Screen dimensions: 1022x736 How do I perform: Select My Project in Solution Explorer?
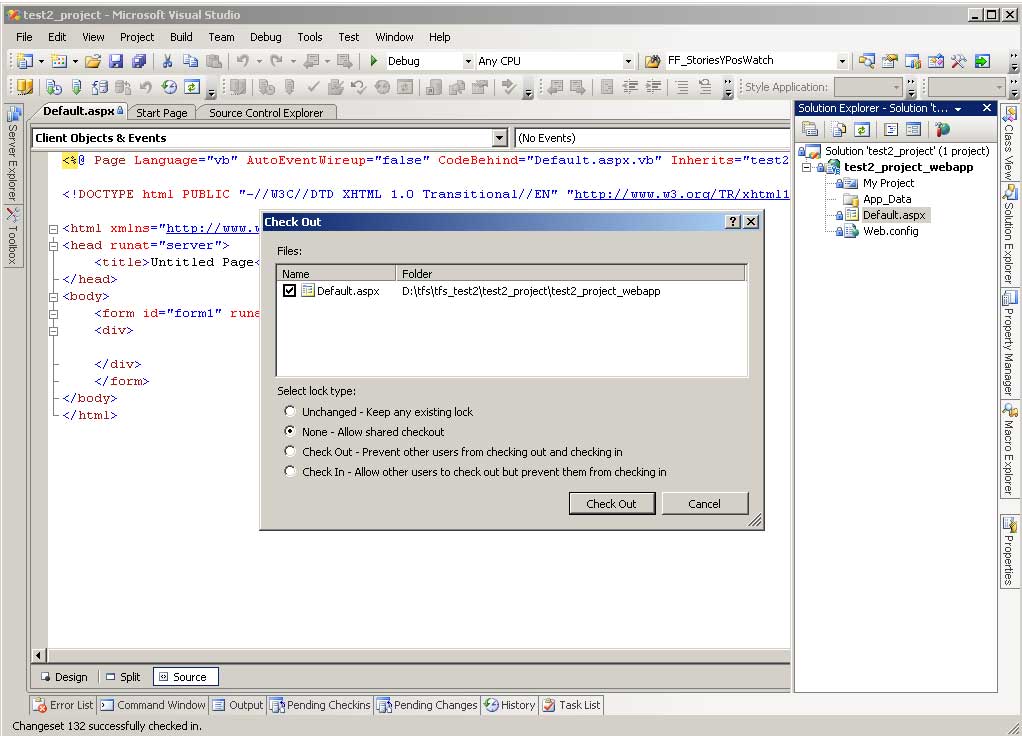[x=888, y=183]
